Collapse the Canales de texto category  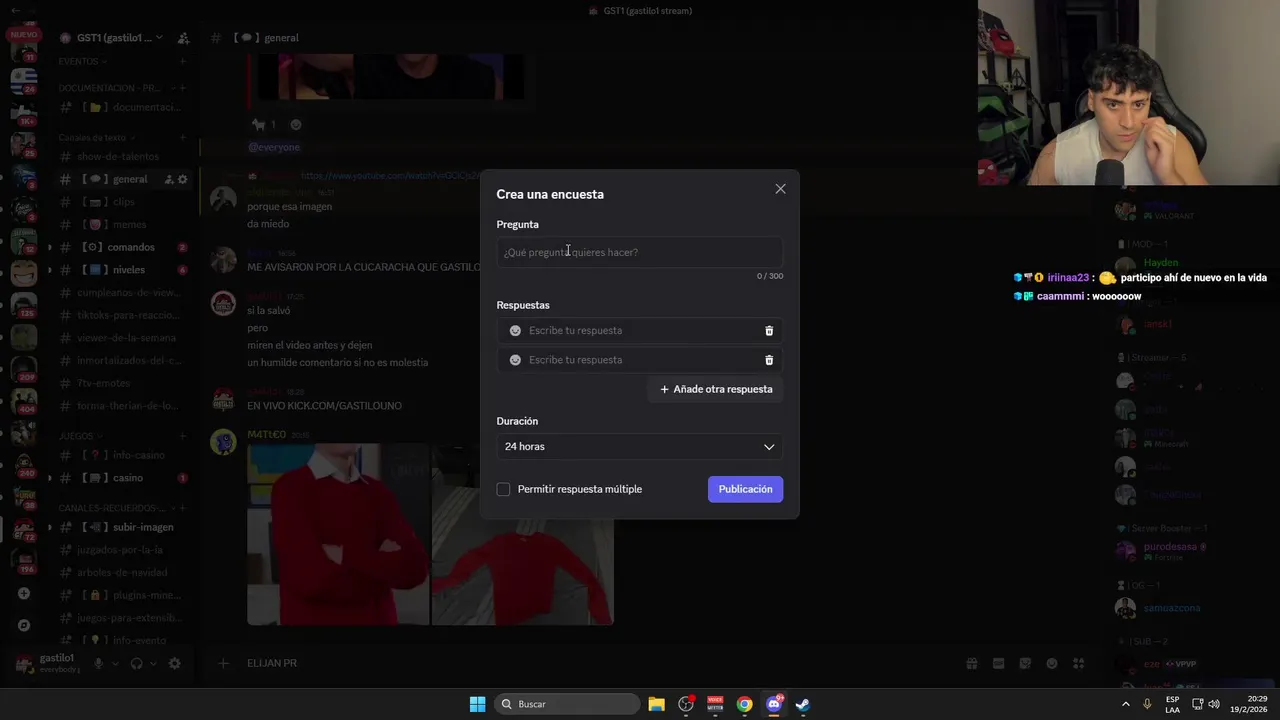click(97, 137)
